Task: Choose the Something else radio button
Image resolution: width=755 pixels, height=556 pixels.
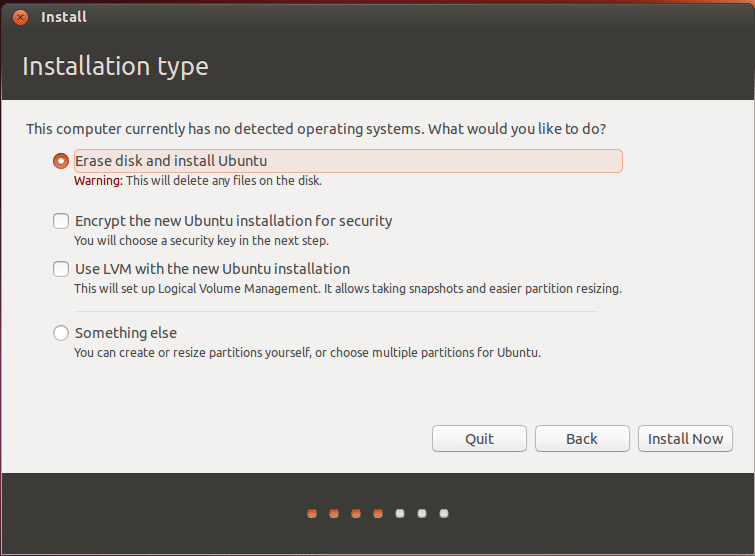Action: pos(61,333)
